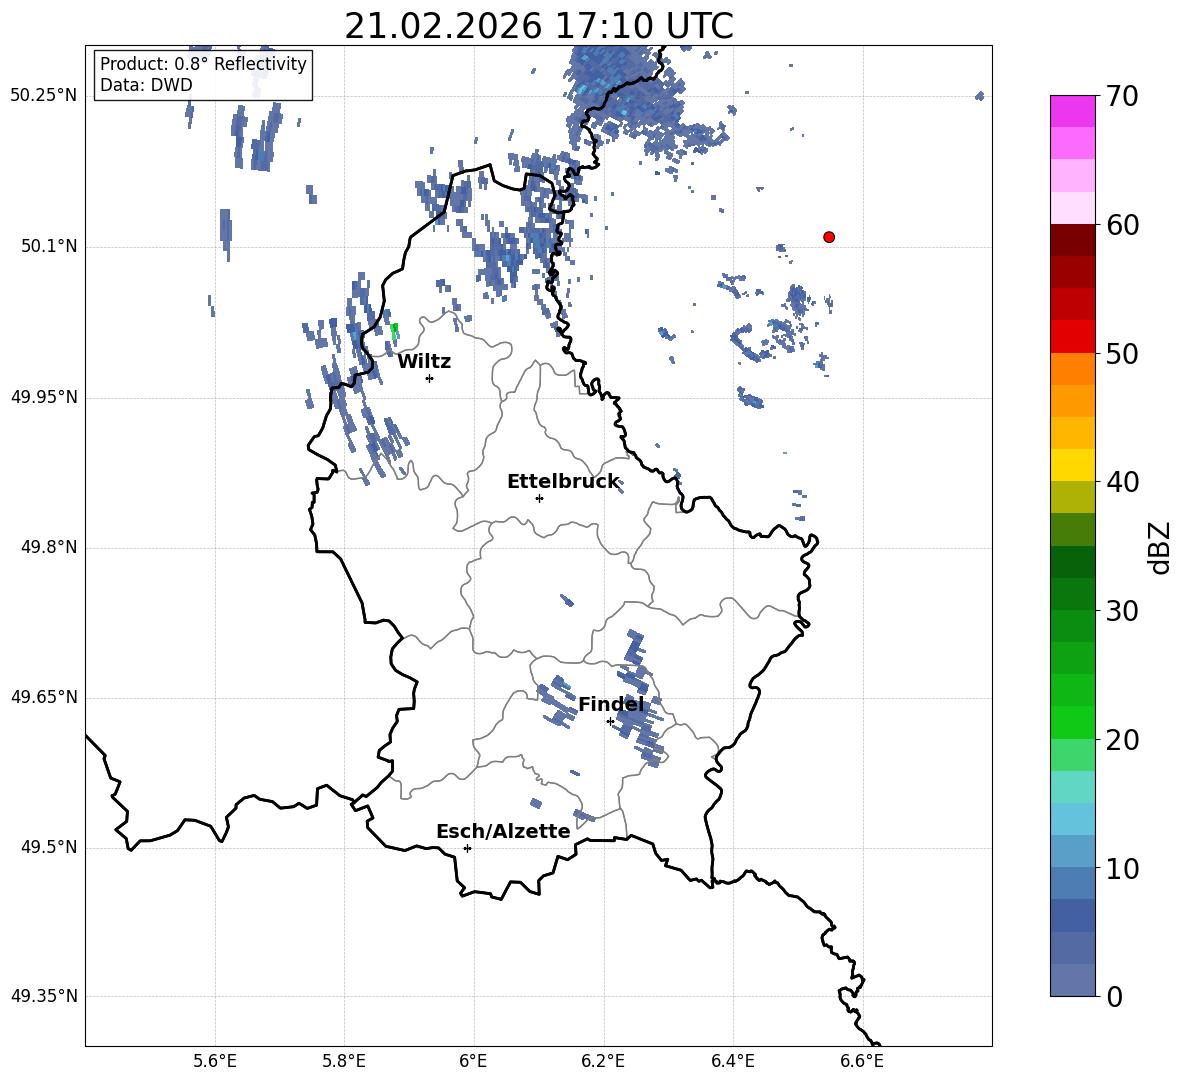The height and width of the screenshot is (1081, 1184).
Task: Click the colorbar tick value 0
Action: click(x=1115, y=997)
